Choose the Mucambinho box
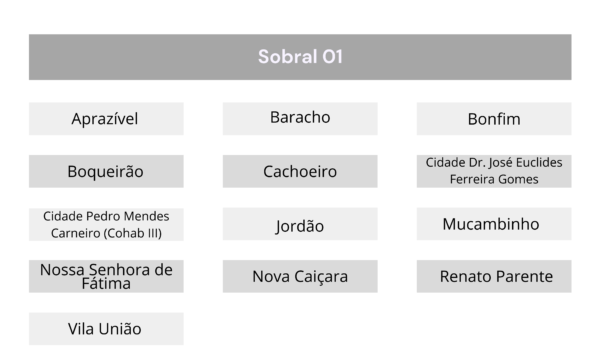Viewport: 600px width, 361px height. click(494, 224)
